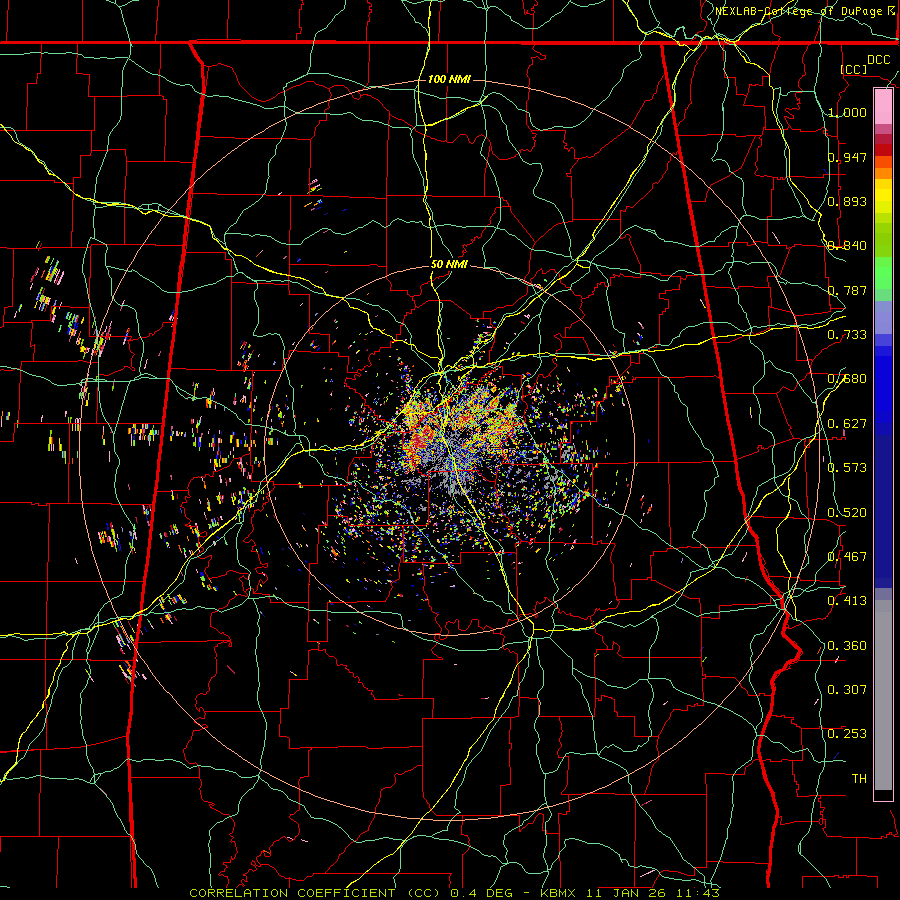Select the 0.467 legend value
The height and width of the screenshot is (900, 900).
click(847, 557)
